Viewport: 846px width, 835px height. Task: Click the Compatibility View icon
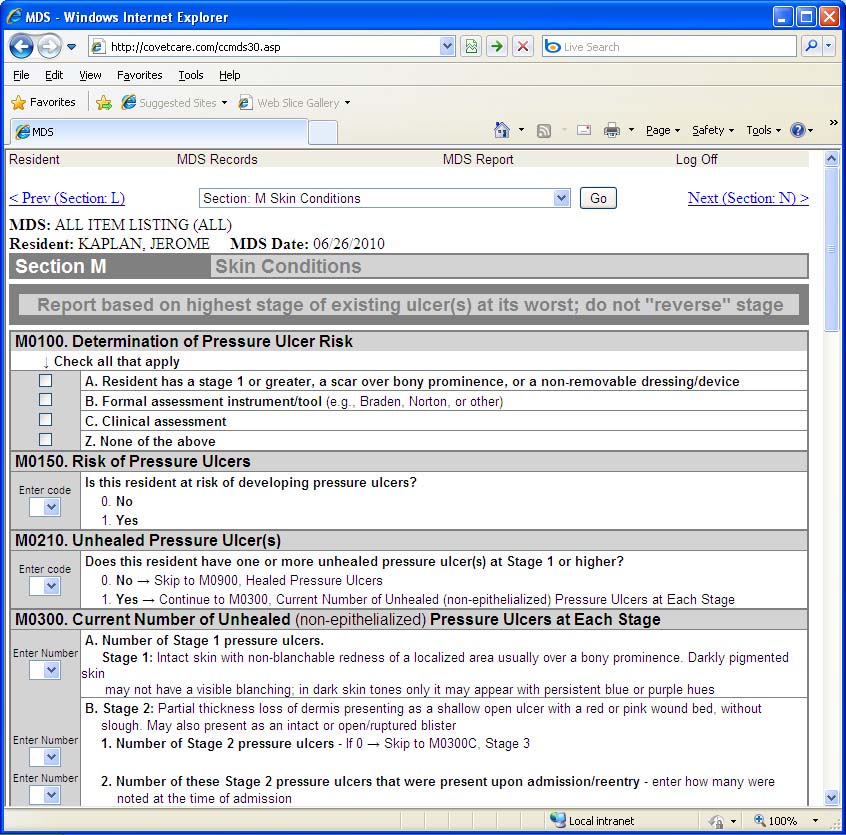(x=471, y=46)
